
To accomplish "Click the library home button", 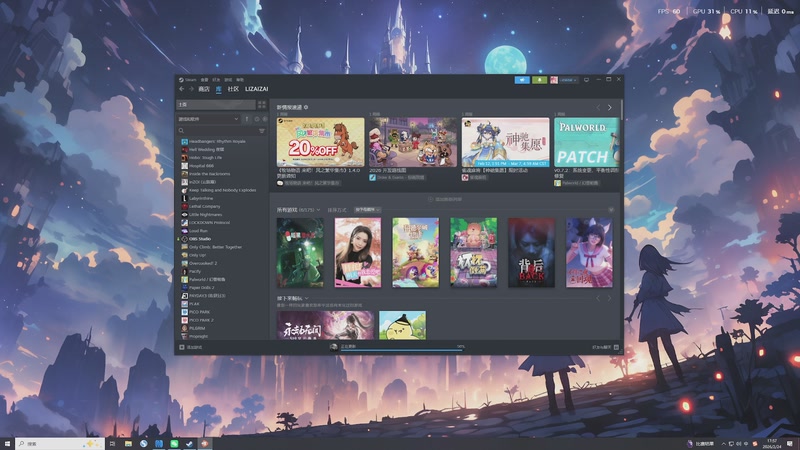I will (x=215, y=104).
